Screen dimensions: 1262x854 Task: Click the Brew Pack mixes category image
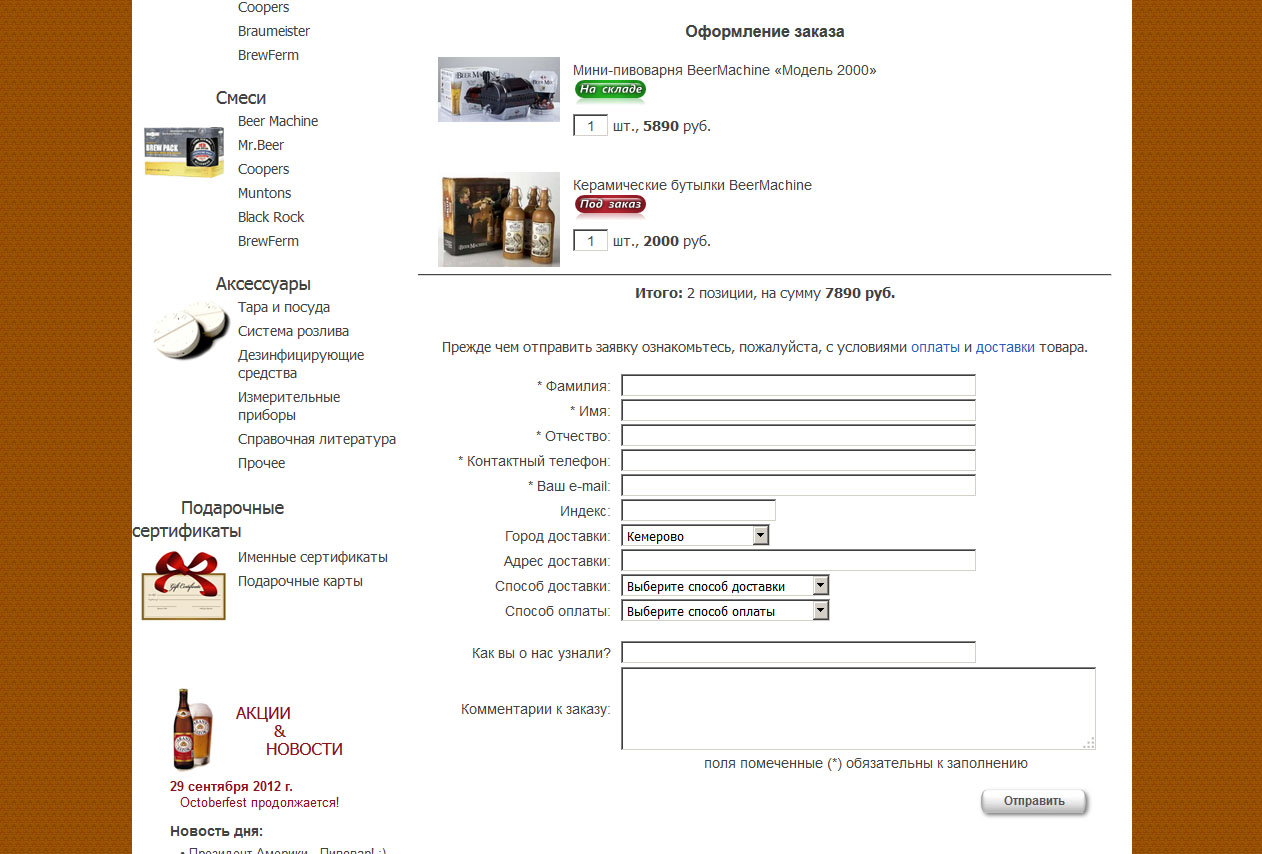click(184, 152)
